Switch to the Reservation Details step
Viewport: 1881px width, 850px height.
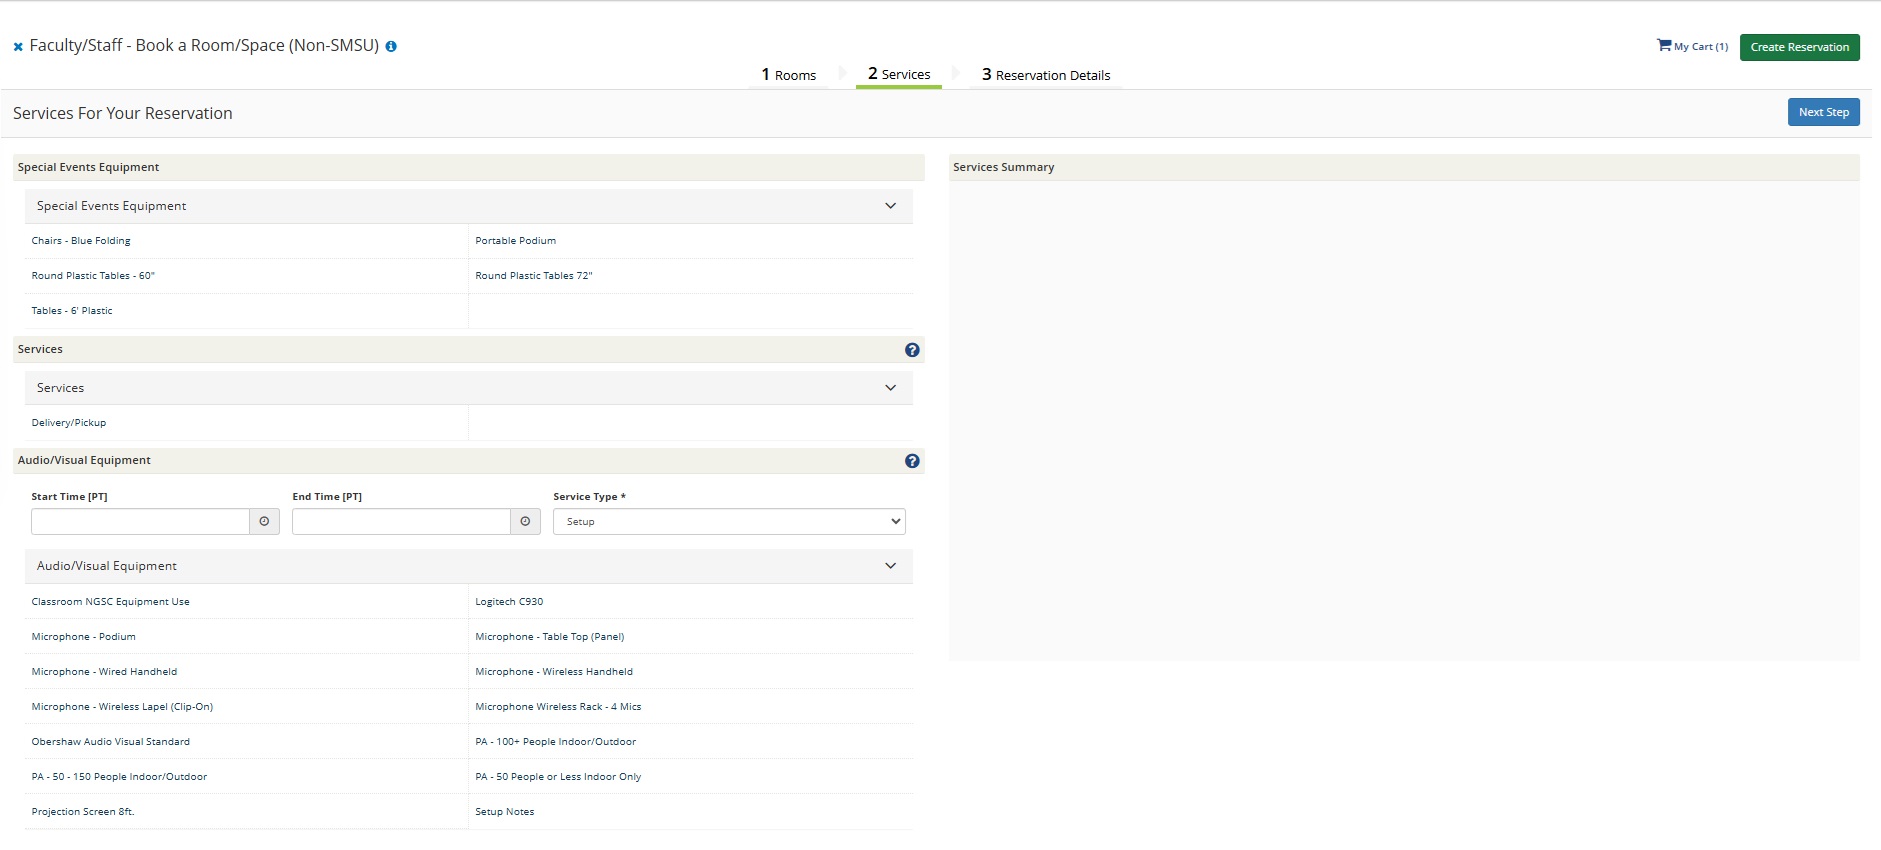click(x=1045, y=75)
